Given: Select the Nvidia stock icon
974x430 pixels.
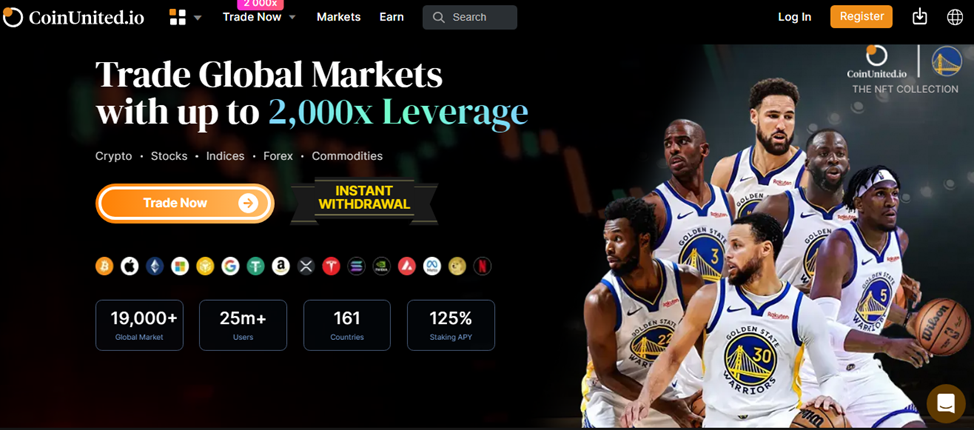Looking at the screenshot, I should point(381,267).
